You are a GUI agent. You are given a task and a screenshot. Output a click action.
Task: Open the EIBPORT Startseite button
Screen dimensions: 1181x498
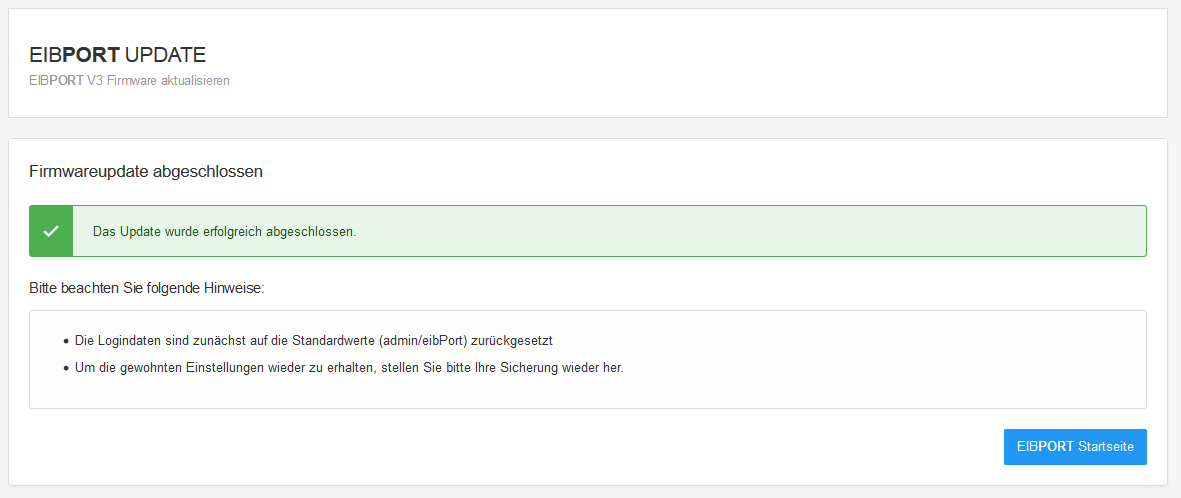[x=1075, y=447]
